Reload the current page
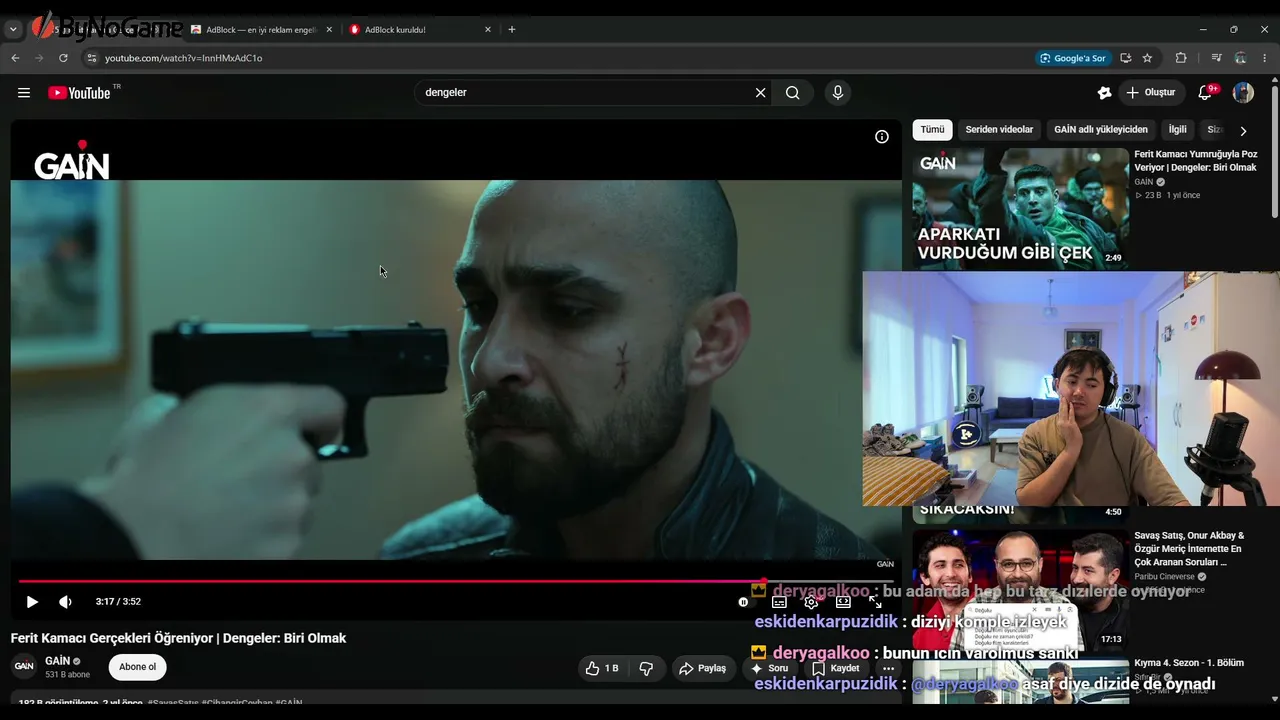 pos(63,58)
